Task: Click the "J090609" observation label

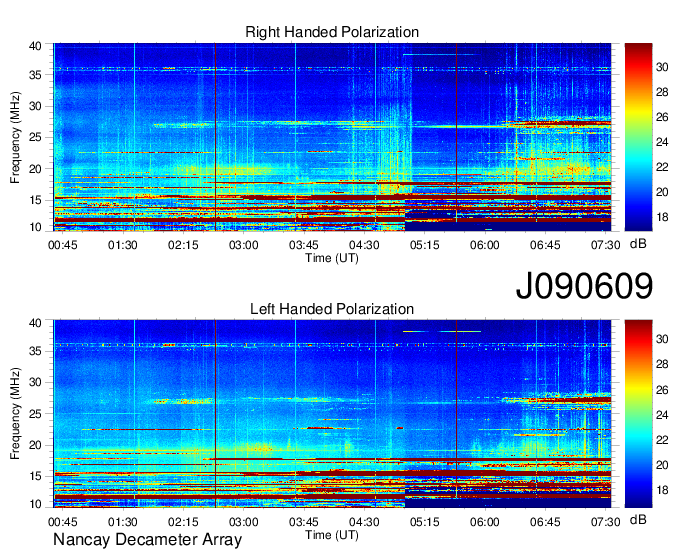Action: [x=584, y=286]
